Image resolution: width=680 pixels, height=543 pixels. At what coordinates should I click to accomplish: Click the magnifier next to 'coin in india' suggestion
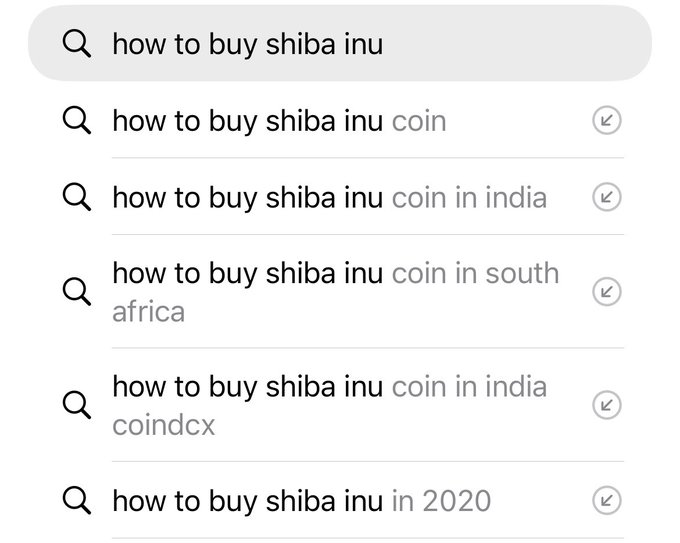coord(76,197)
